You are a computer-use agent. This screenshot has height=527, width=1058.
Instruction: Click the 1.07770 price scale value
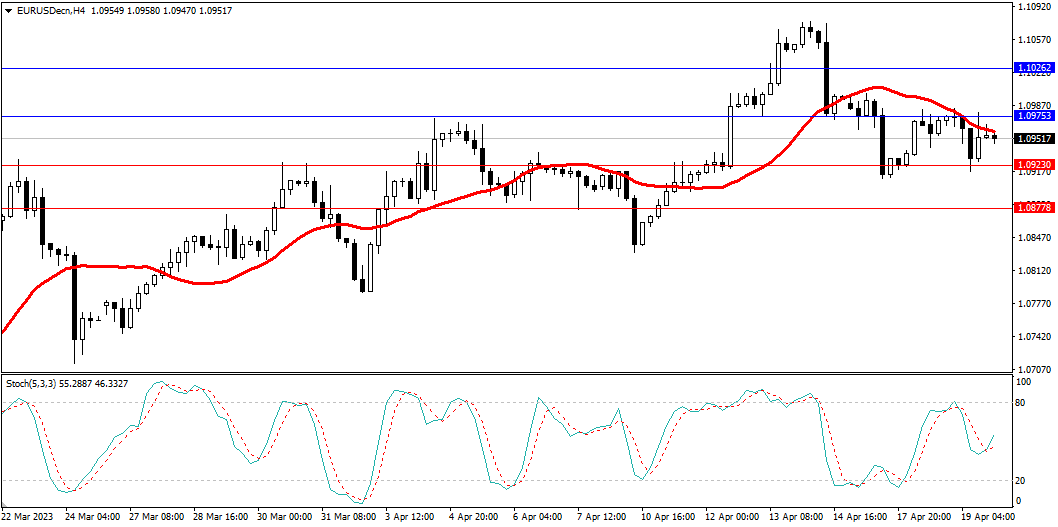[1034, 304]
